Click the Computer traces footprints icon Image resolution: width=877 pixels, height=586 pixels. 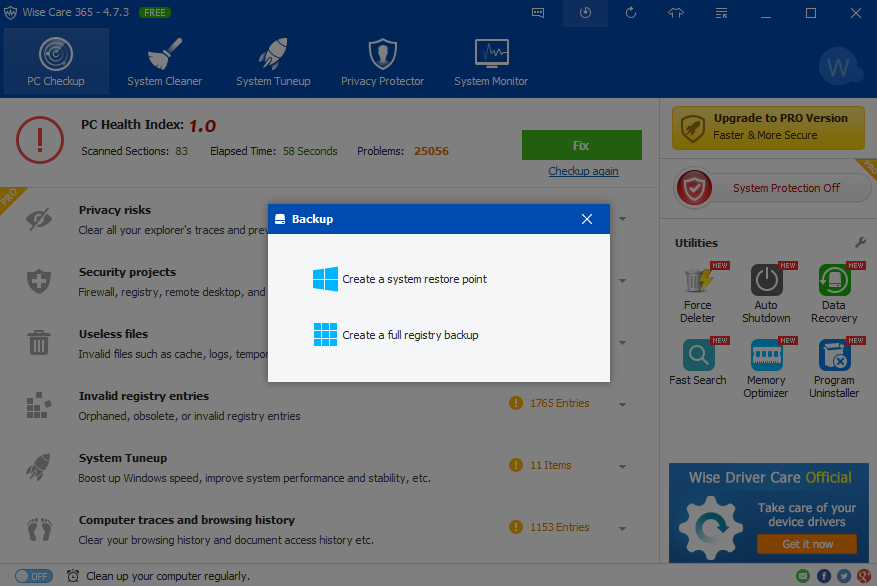tap(39, 529)
